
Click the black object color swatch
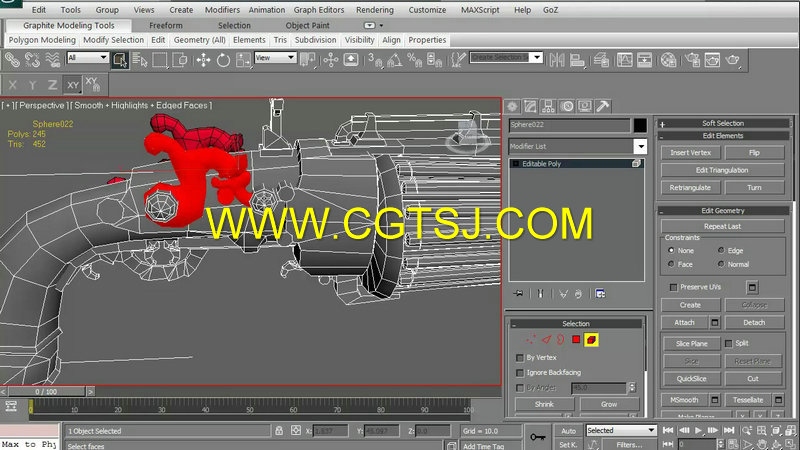coord(640,125)
